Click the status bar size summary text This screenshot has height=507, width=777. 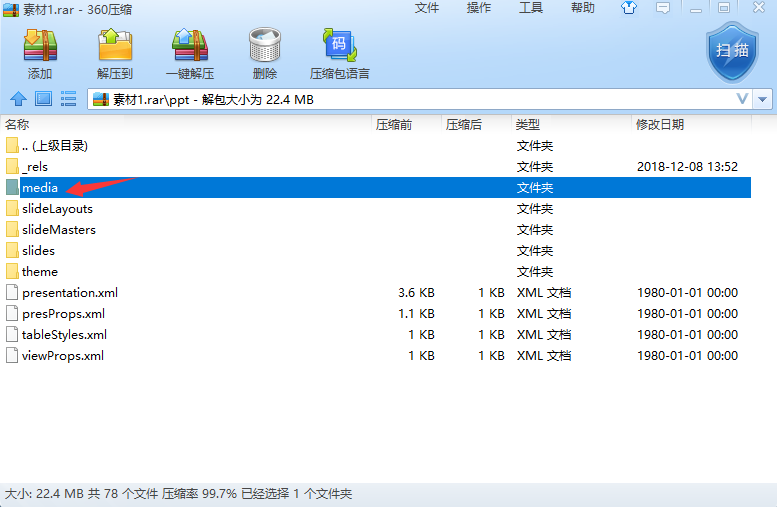(x=178, y=494)
